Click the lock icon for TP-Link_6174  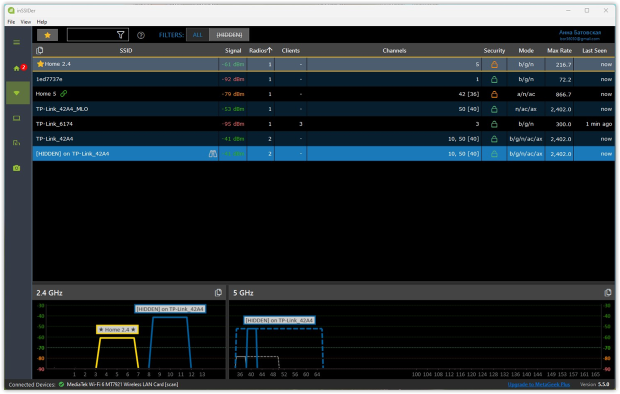tap(494, 124)
